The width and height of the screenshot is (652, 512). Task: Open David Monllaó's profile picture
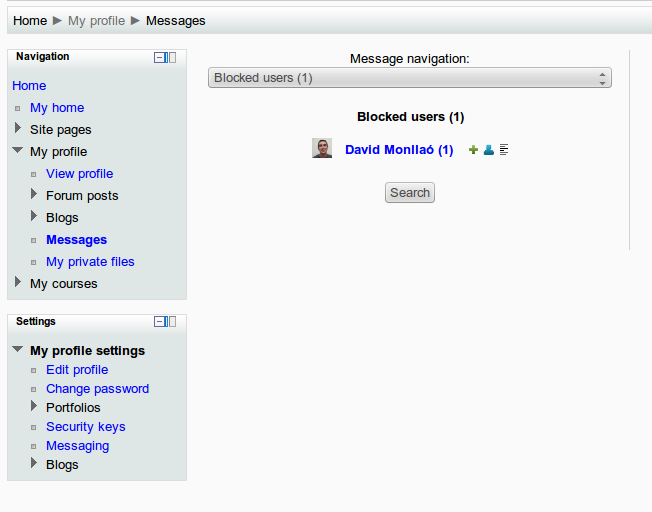322,148
